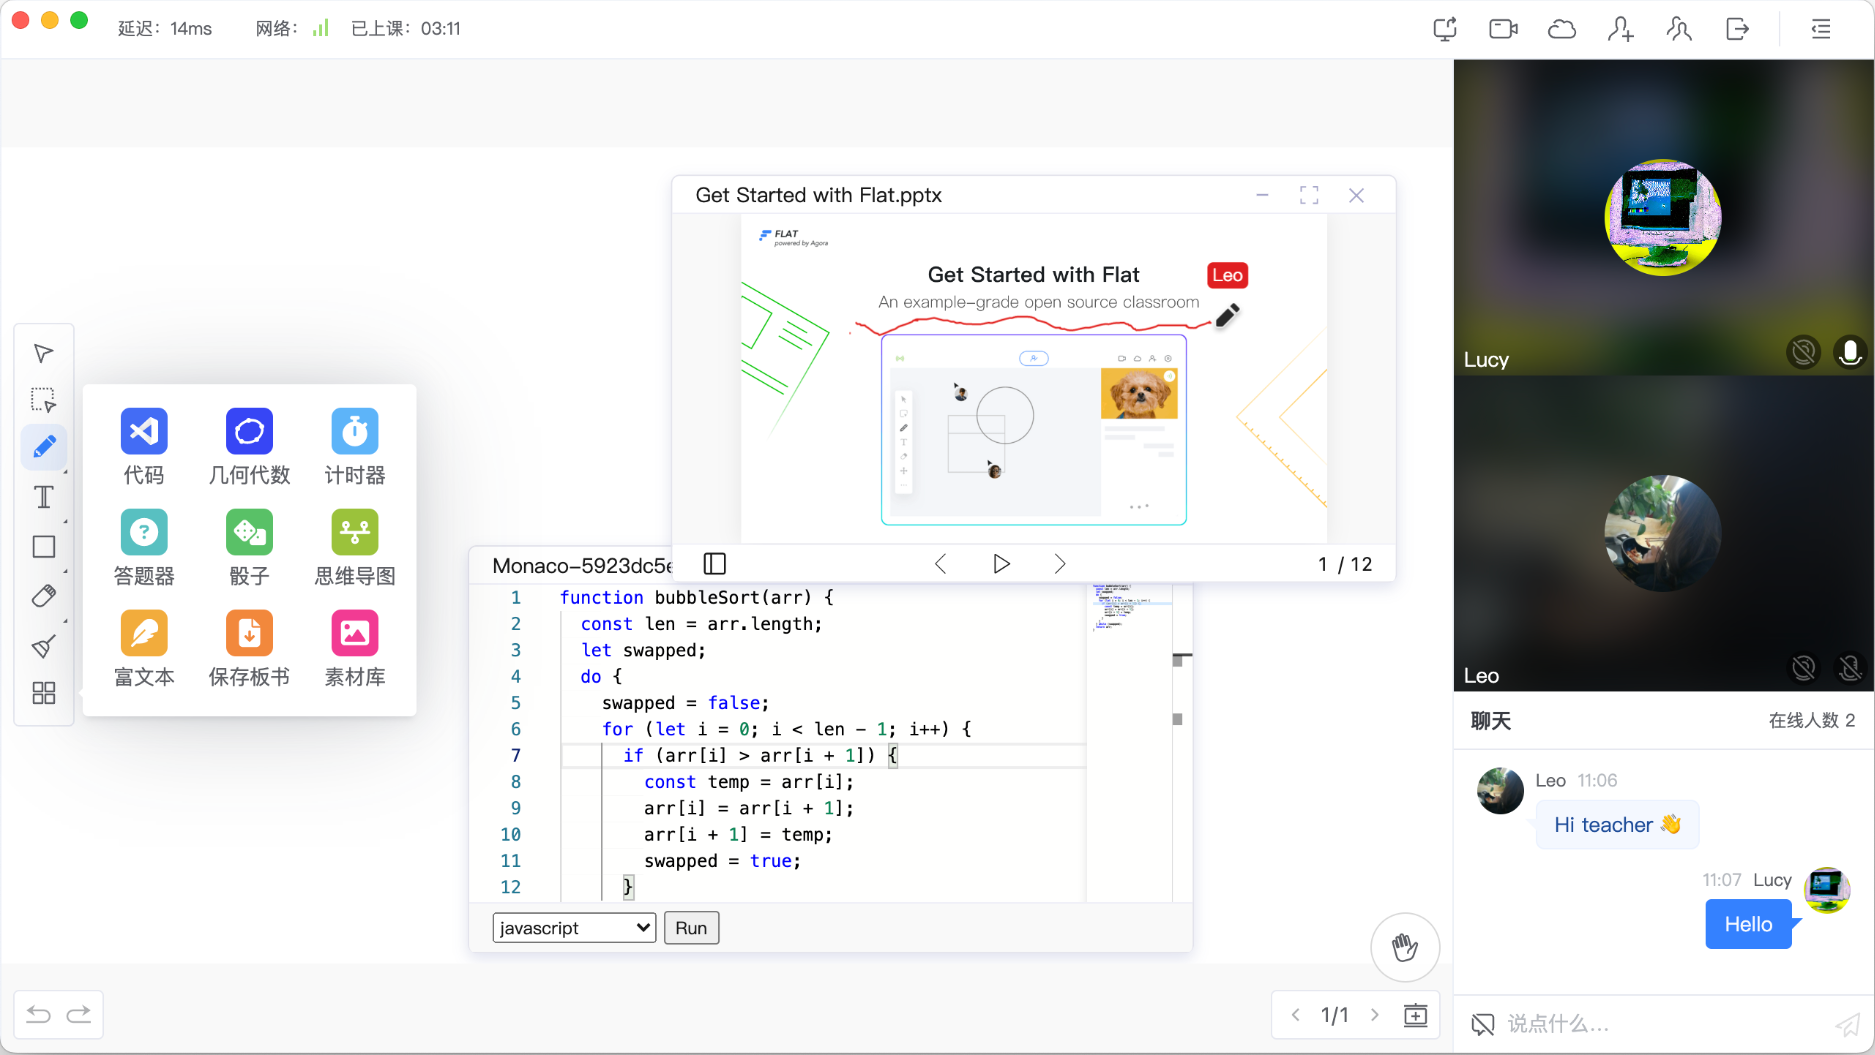Launch the 骰子 dice app
This screenshot has width=1875, height=1055.
pyautogui.click(x=249, y=533)
